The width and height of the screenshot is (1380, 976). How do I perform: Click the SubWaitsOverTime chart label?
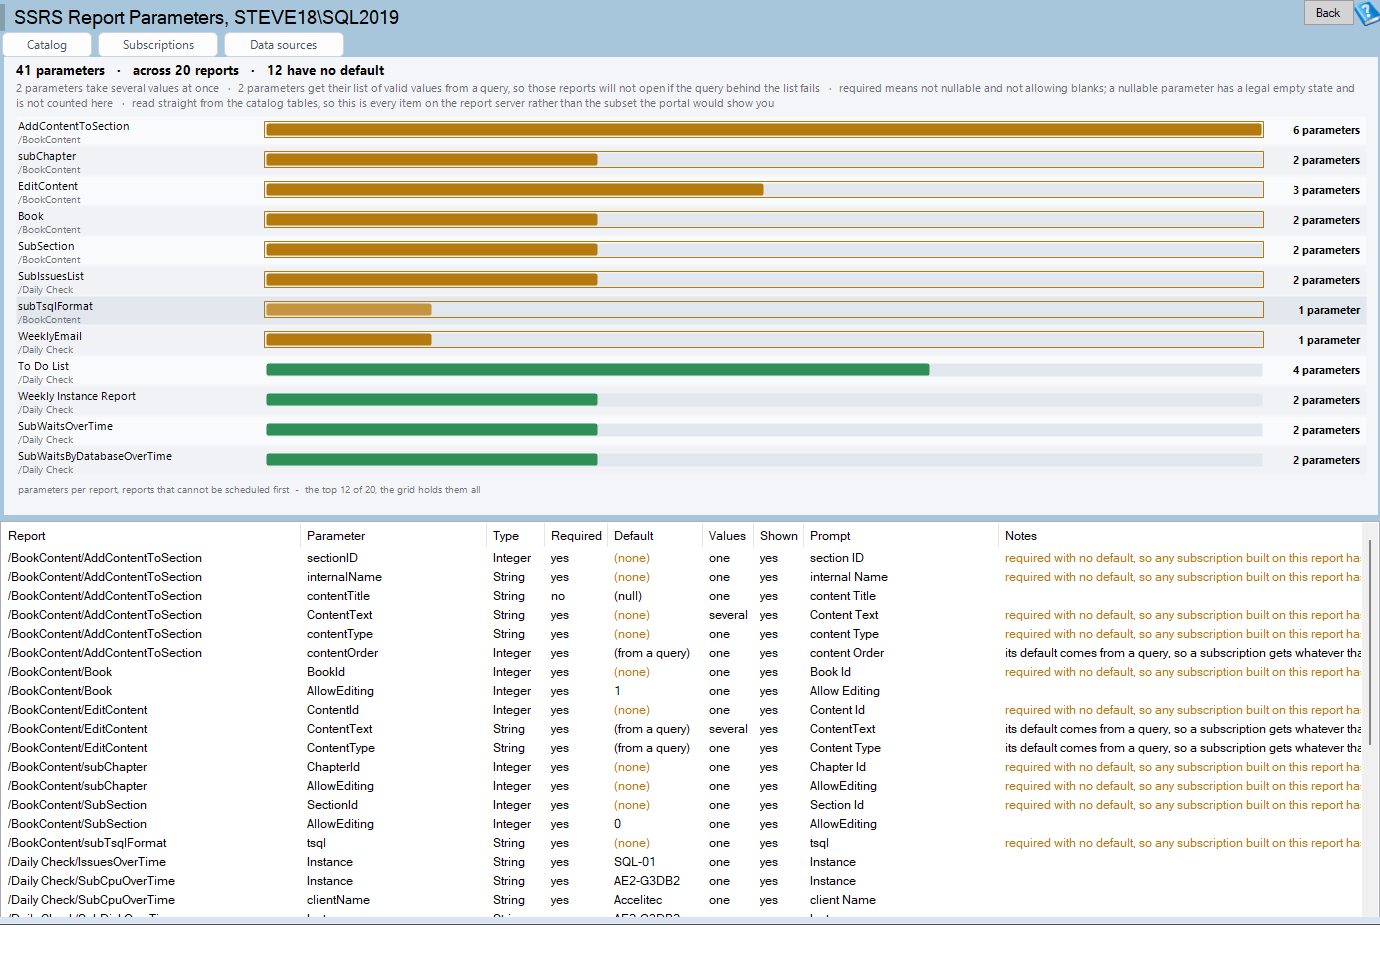[x=65, y=426]
